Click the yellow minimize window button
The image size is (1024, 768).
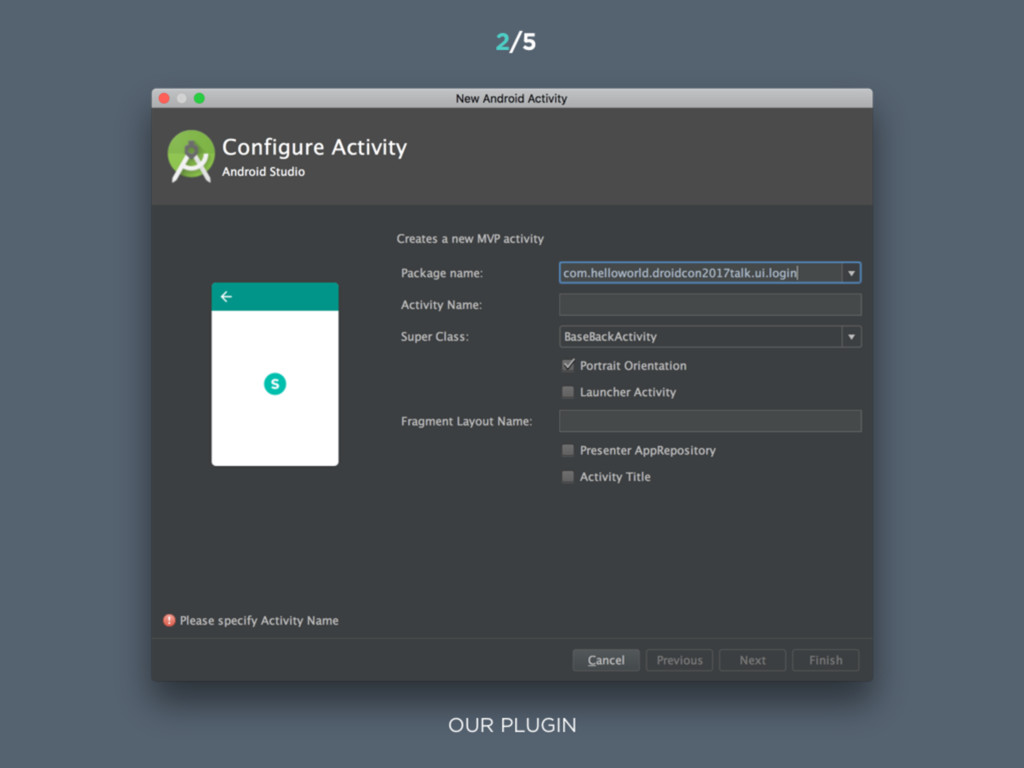[x=182, y=98]
